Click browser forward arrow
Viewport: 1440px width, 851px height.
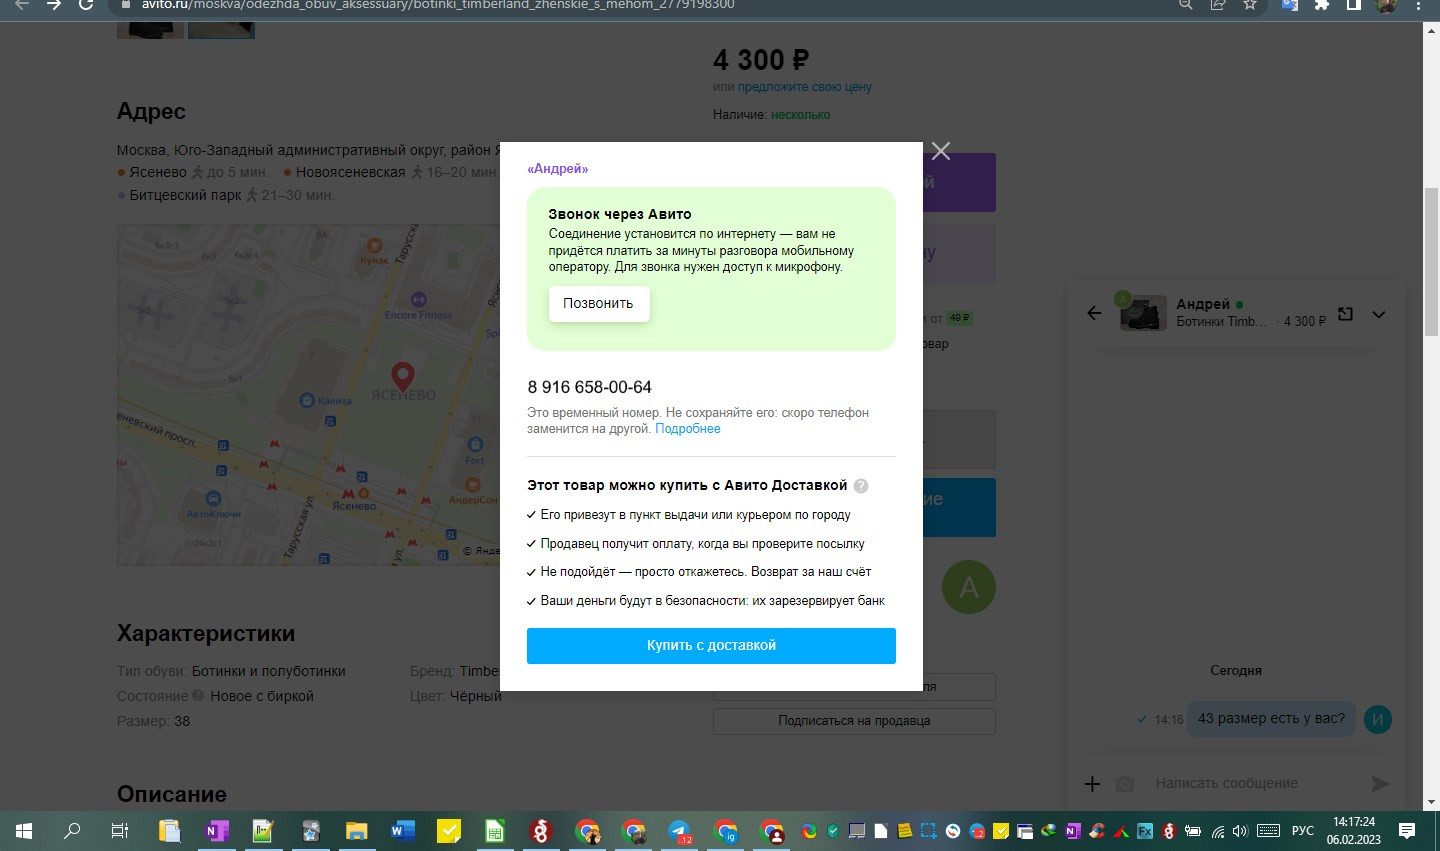pos(54,5)
